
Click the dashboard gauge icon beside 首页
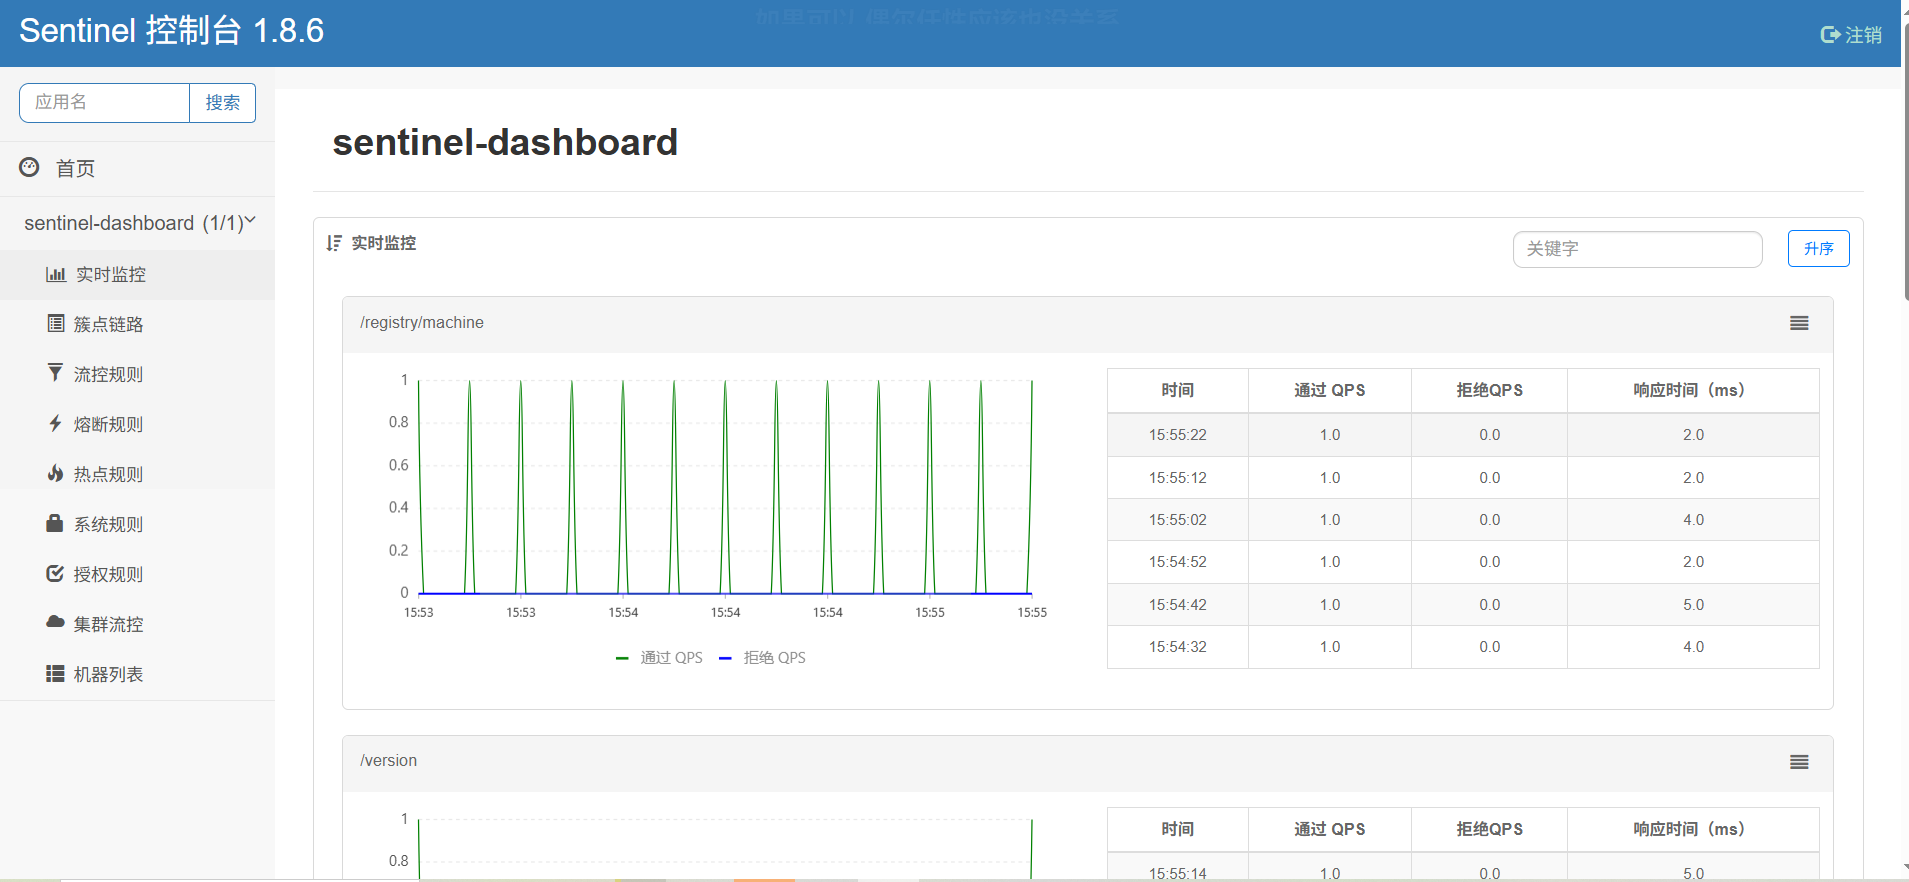[x=30, y=167]
